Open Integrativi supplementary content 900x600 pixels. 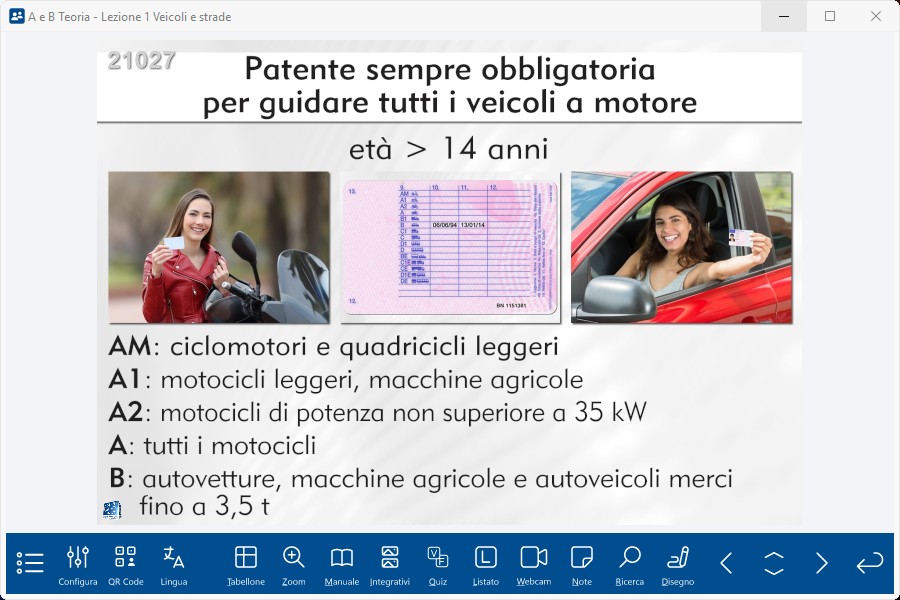click(x=390, y=564)
